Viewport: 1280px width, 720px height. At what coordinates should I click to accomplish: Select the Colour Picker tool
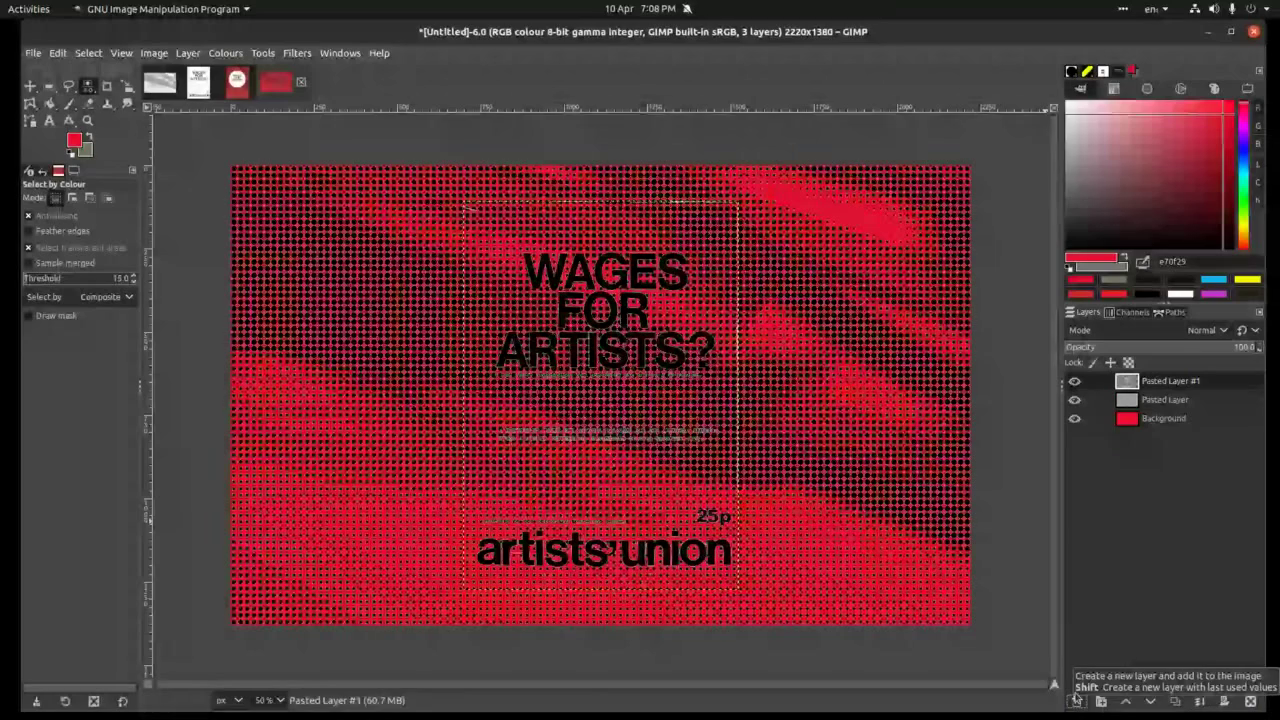pyautogui.click(x=68, y=120)
